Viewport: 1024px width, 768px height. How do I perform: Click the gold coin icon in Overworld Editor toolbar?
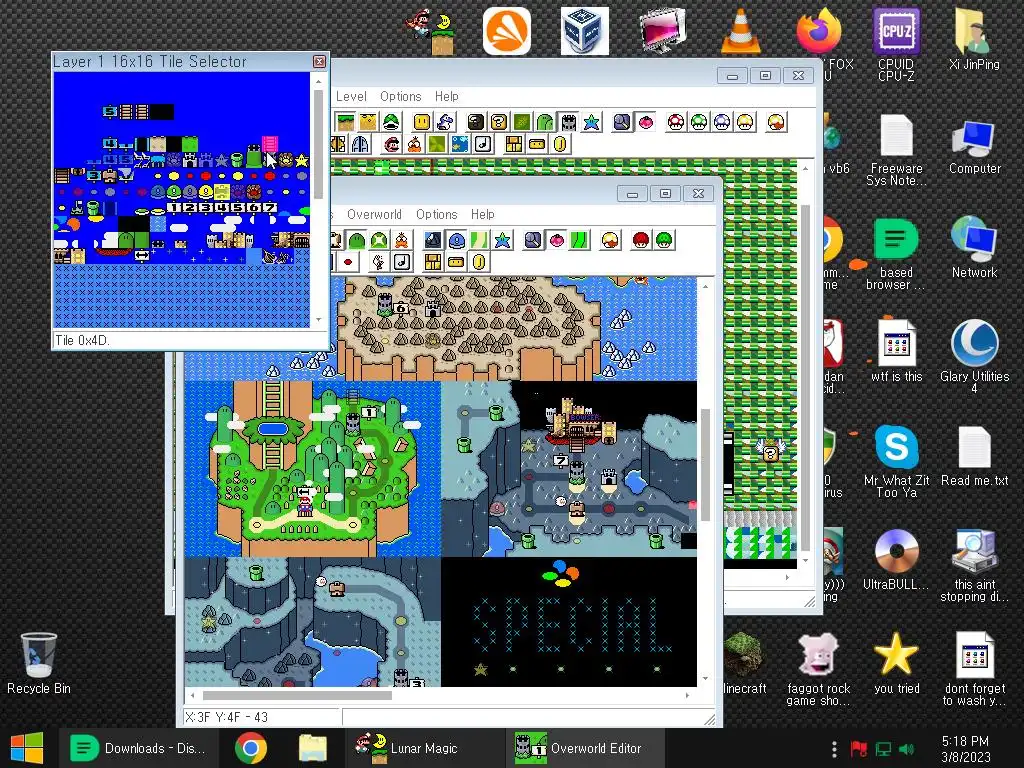(x=479, y=262)
